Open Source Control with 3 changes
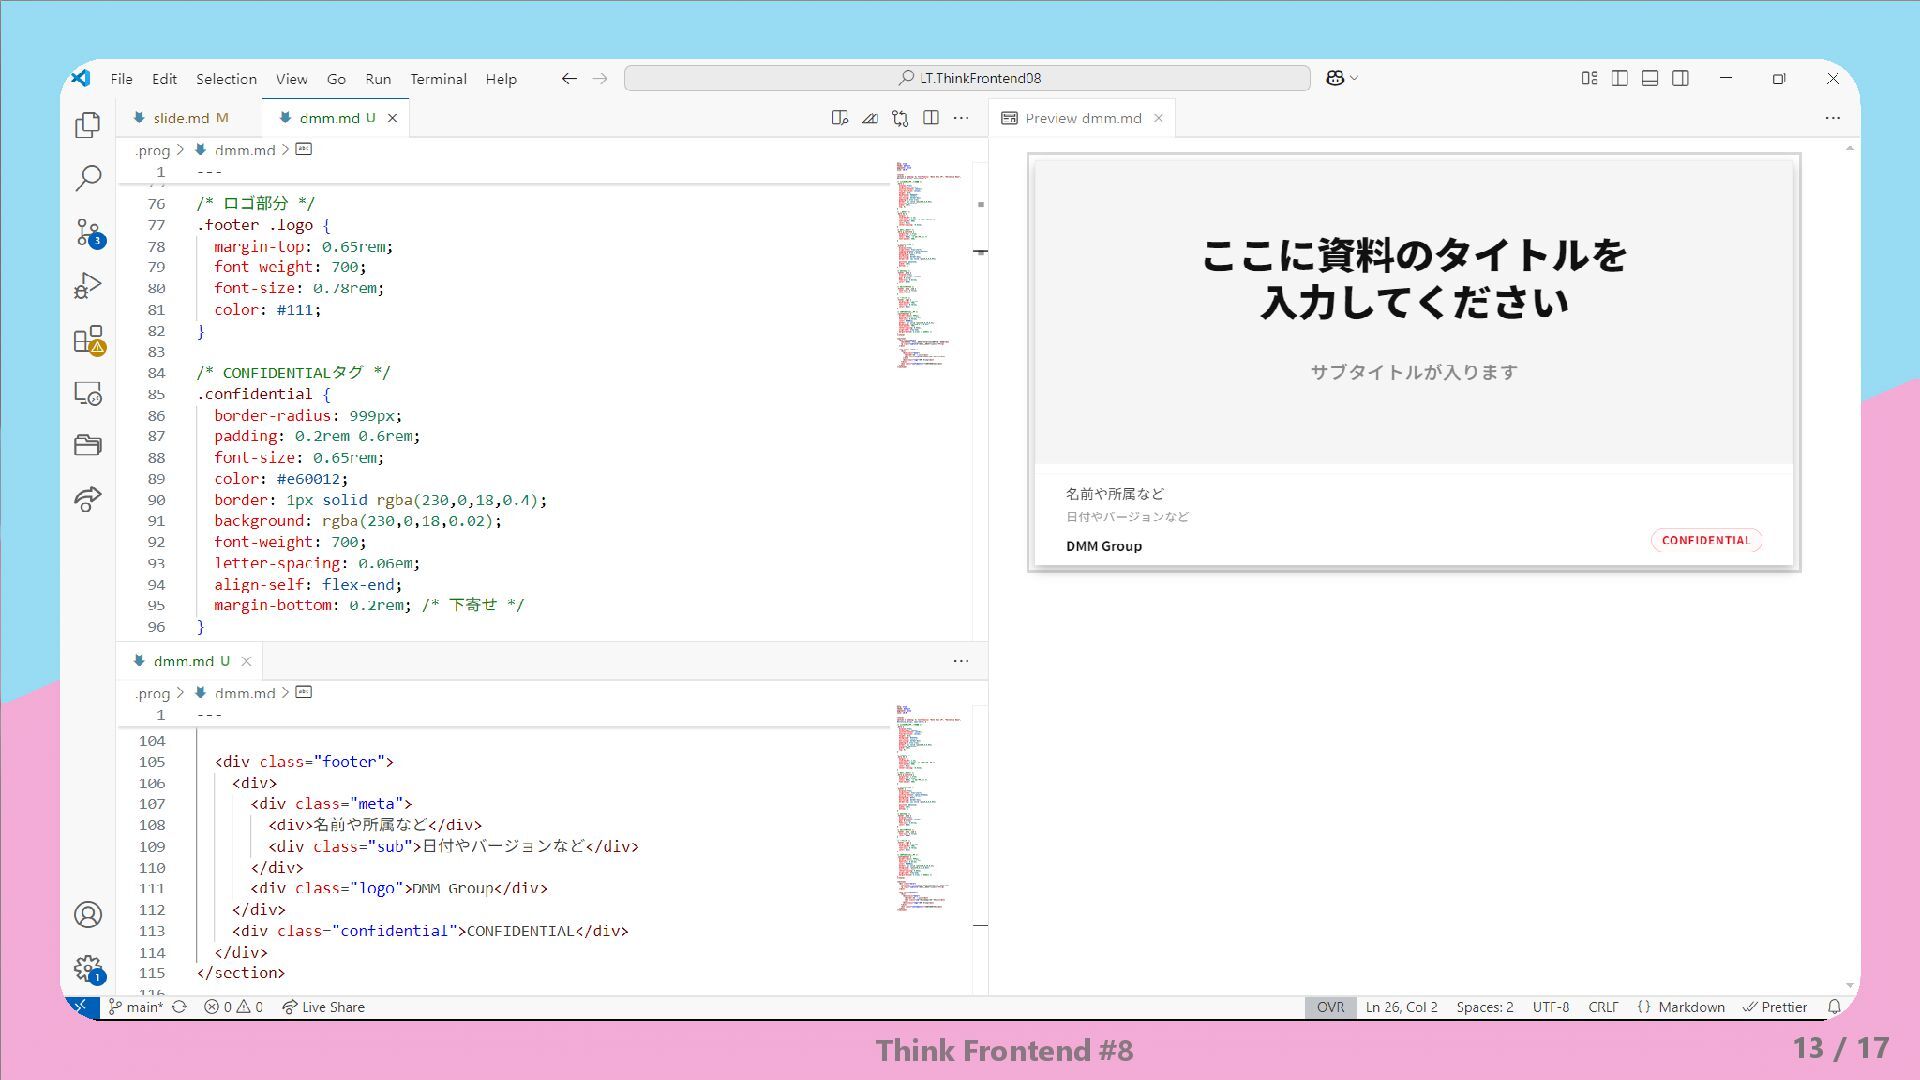The height and width of the screenshot is (1080, 1920). click(88, 233)
